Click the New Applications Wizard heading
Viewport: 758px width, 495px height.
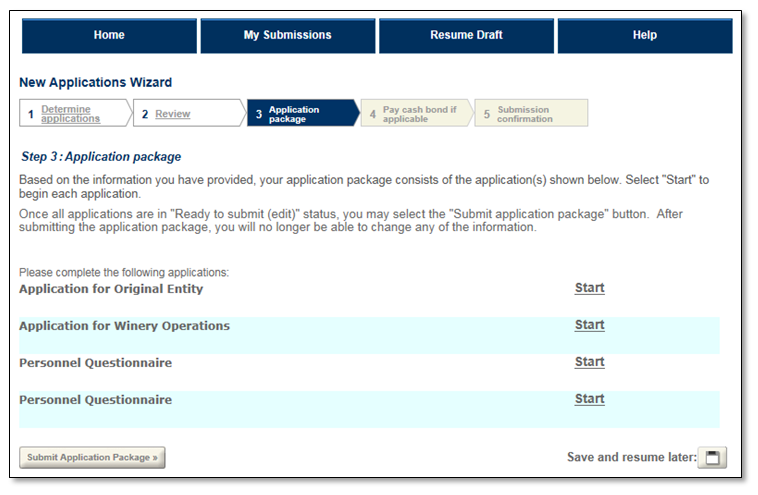(x=95, y=83)
